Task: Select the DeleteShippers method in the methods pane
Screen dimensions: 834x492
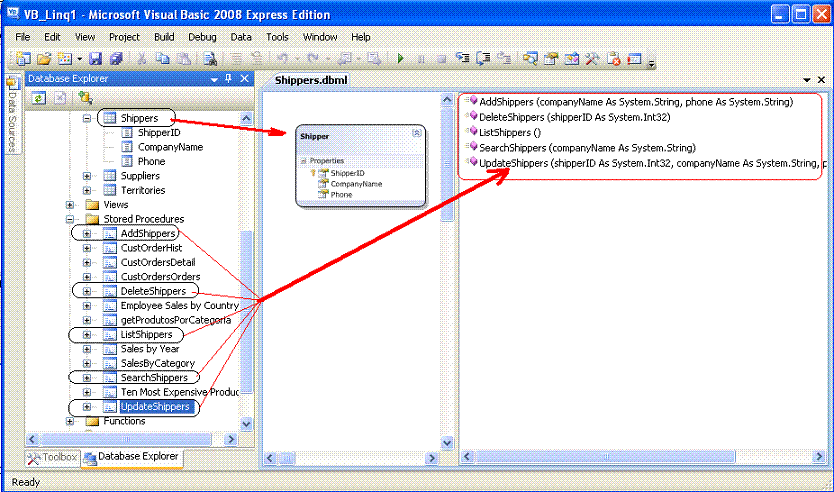Action: pyautogui.click(x=574, y=117)
